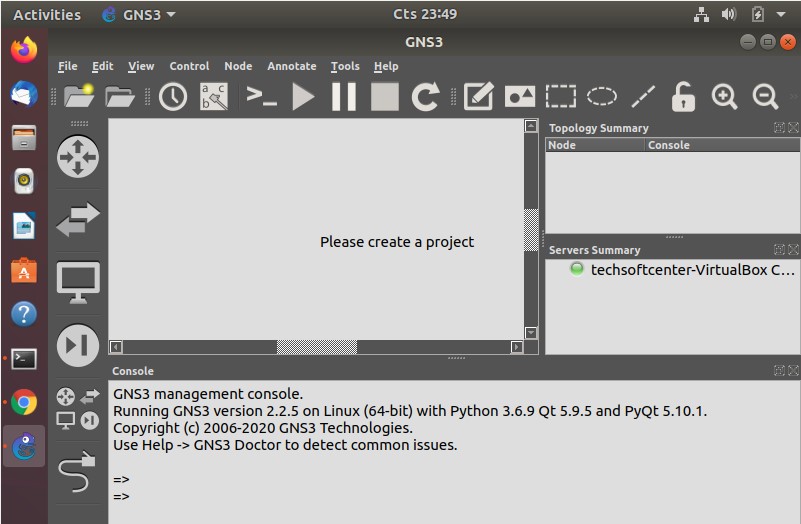This screenshot has height=524, width=801.
Task: Start all nodes with play button
Action: pyautogui.click(x=303, y=97)
